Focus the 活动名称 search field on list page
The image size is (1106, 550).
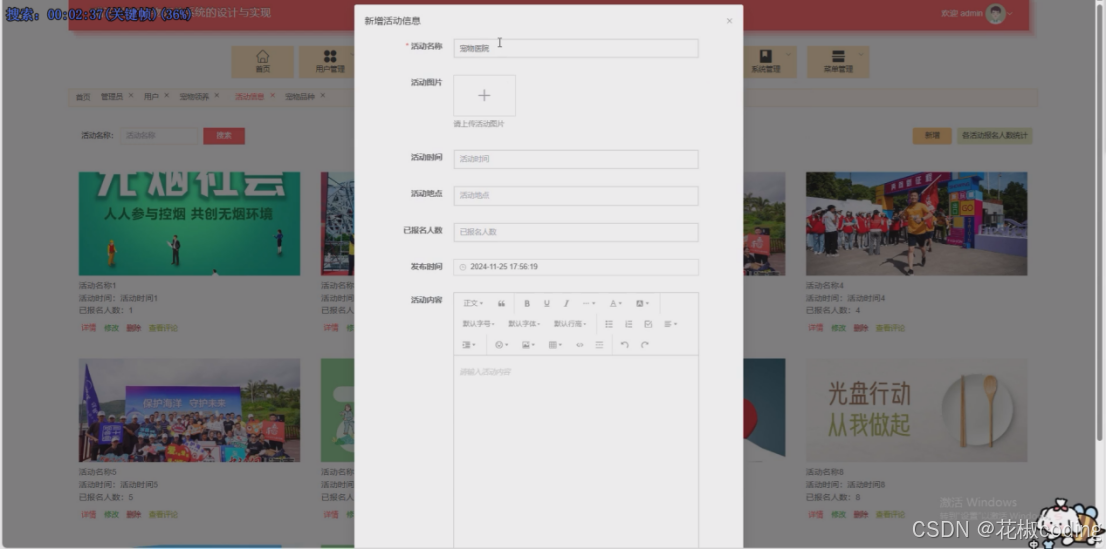point(159,136)
